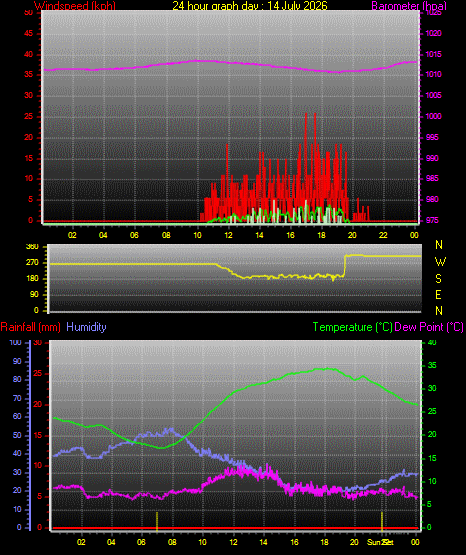Click the 20 value on temperature axis
This screenshot has height=555, width=466.
pyautogui.click(x=432, y=435)
